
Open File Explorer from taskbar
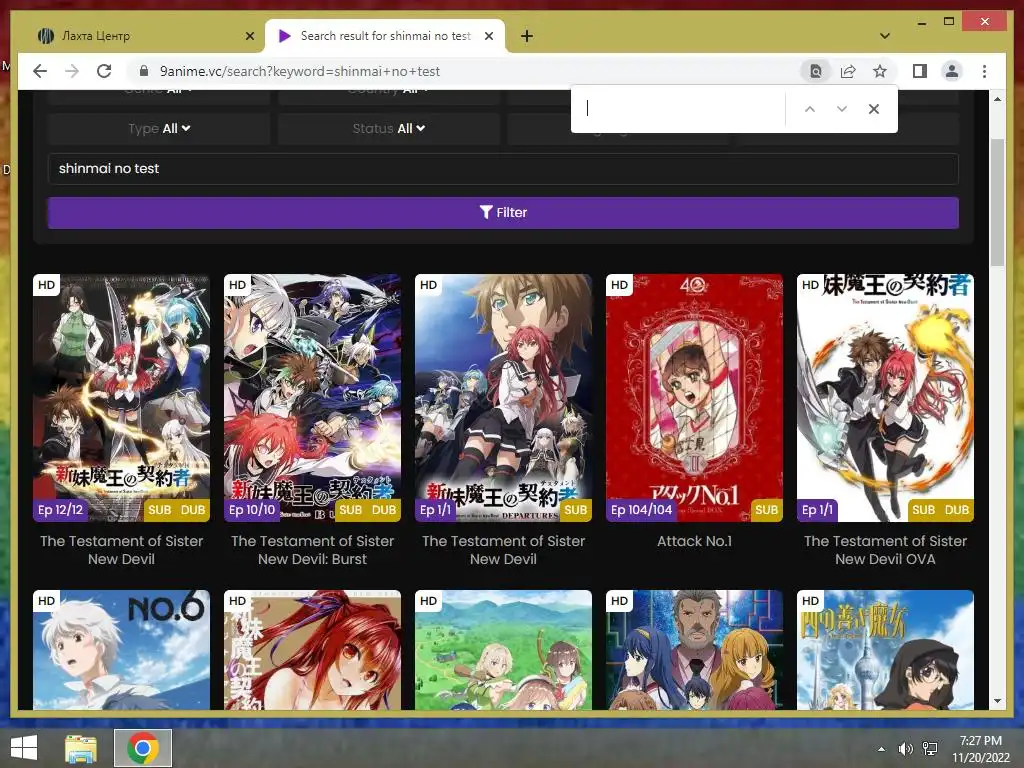(x=81, y=748)
